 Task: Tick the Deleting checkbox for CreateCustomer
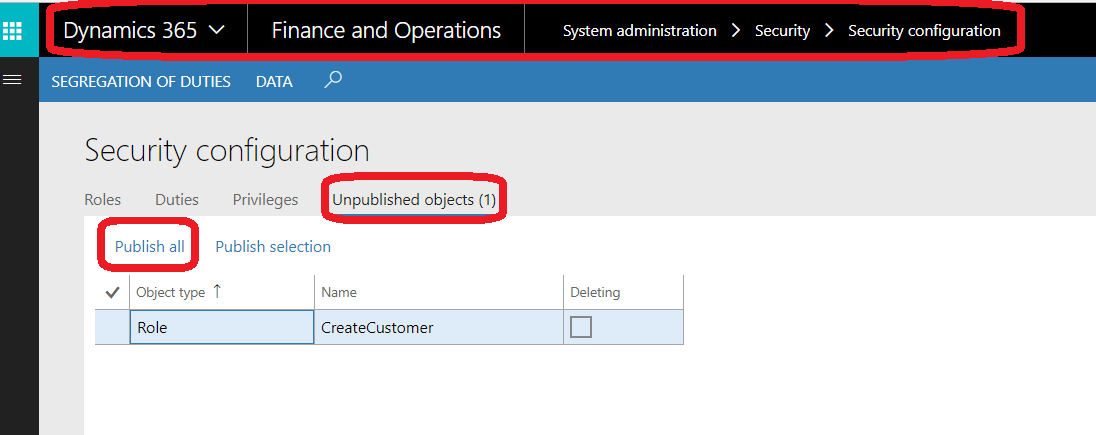(x=581, y=327)
